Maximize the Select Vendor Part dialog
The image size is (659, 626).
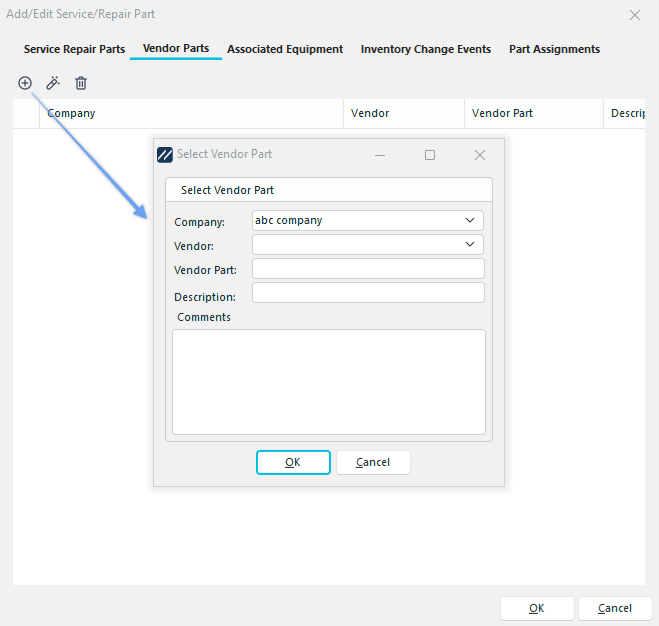click(x=430, y=155)
